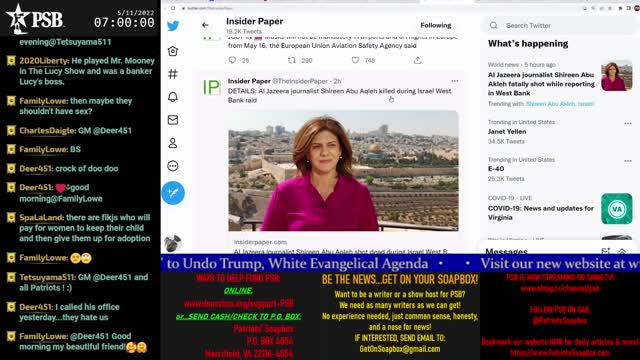Like the mask mandate tweet (748)
This screenshot has height=360, width=640.
pyautogui.click(x=355, y=60)
